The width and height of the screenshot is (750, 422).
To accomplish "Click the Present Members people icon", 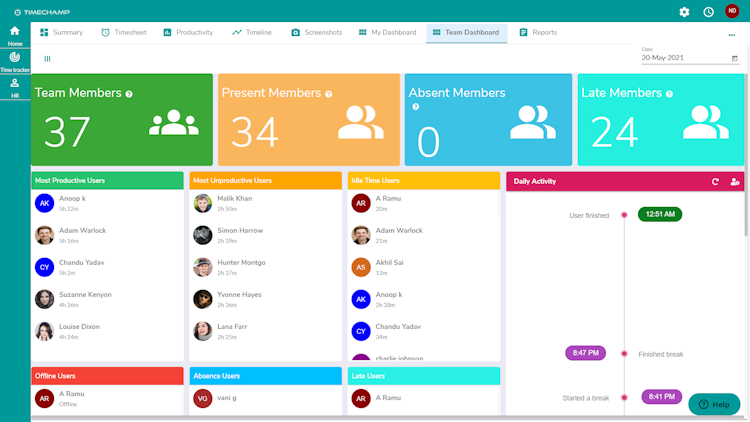I will (361, 122).
